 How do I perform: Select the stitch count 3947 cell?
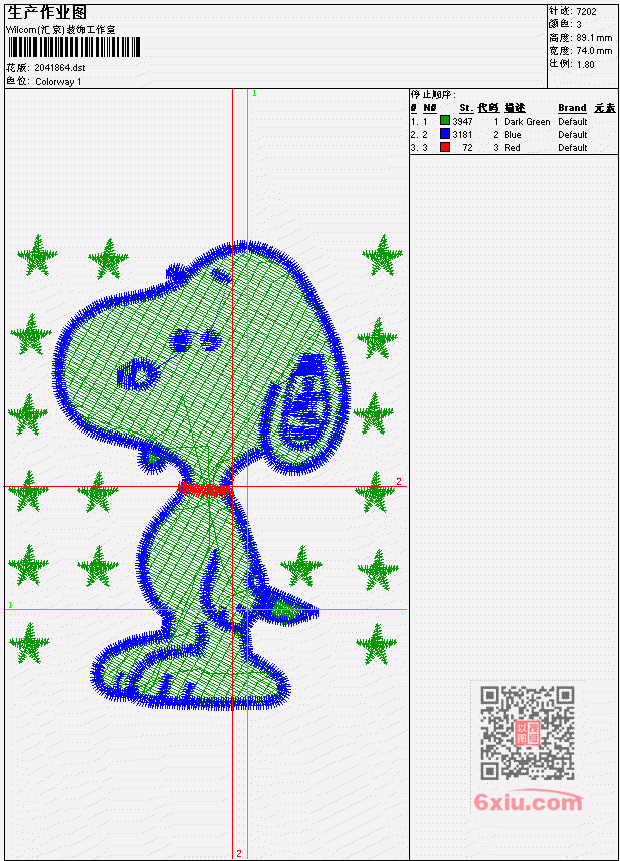pos(462,121)
